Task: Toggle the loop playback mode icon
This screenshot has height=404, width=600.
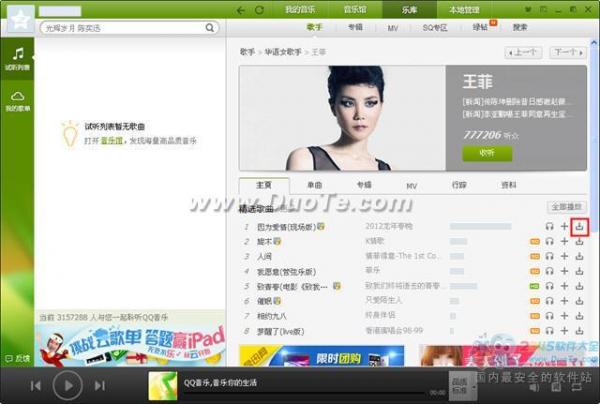Action: tap(576, 387)
